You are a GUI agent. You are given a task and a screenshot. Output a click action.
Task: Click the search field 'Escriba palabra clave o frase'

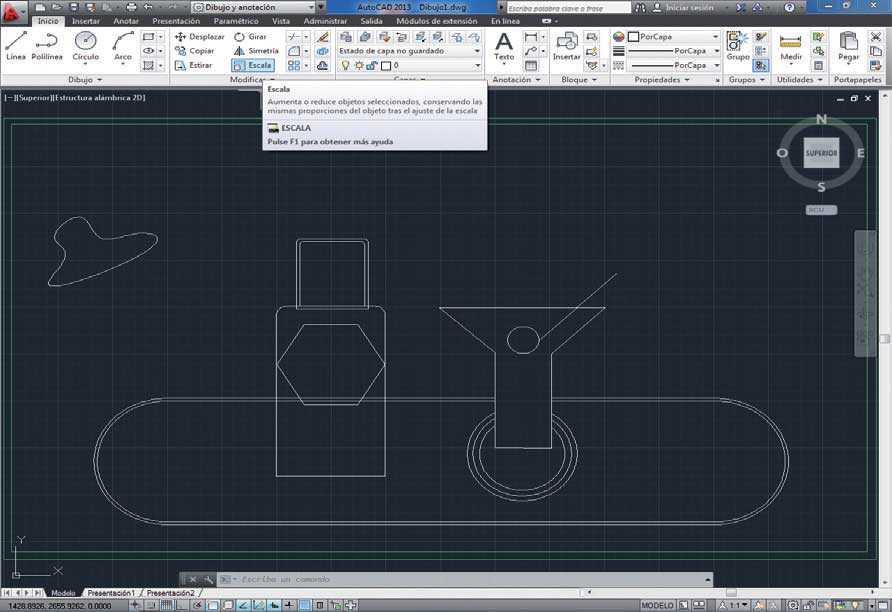point(568,8)
